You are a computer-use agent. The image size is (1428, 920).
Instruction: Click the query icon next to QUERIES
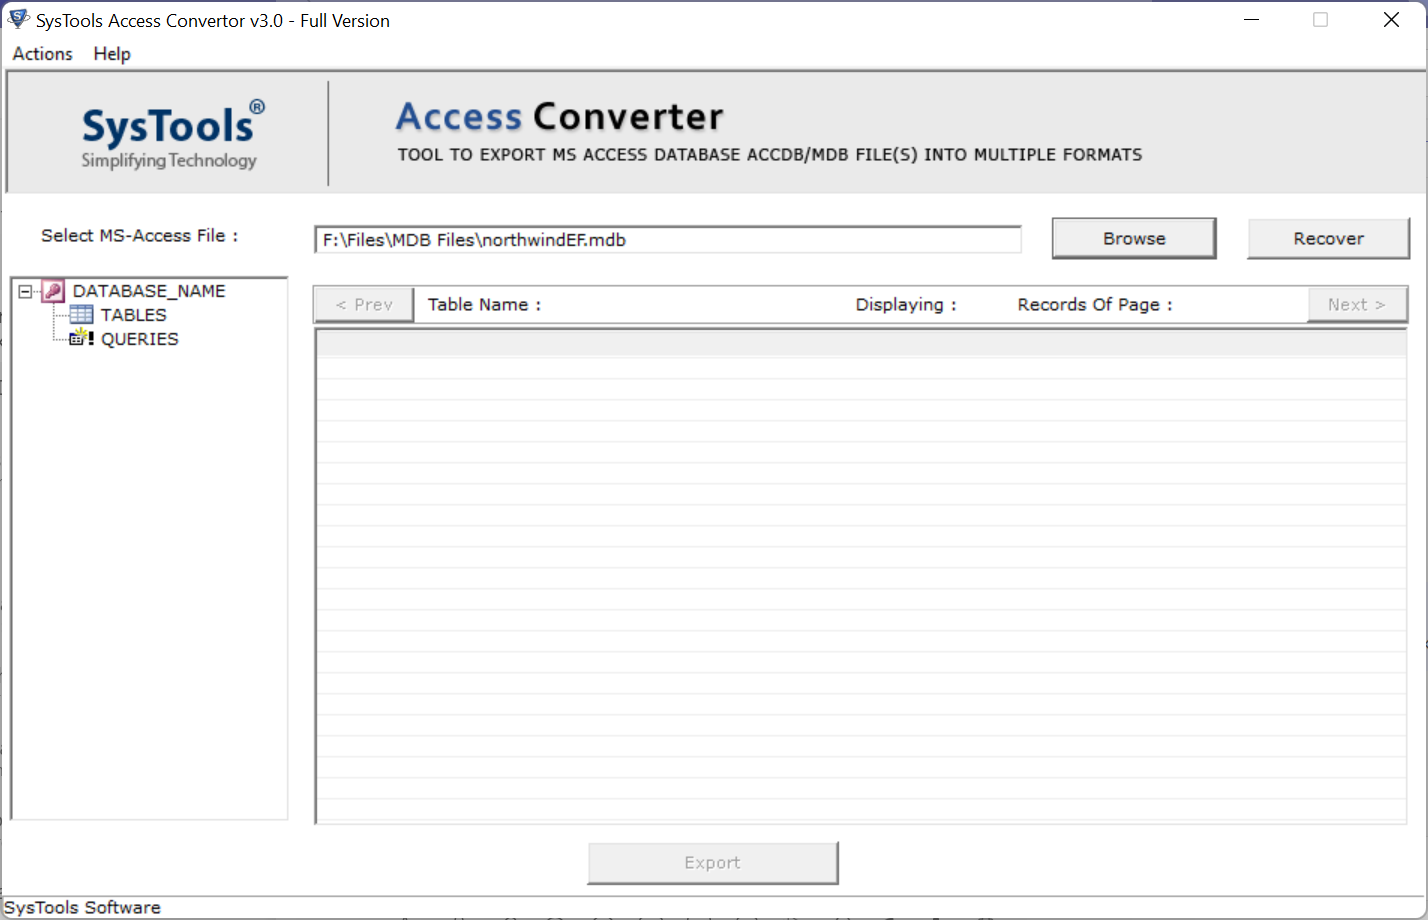[x=81, y=338]
